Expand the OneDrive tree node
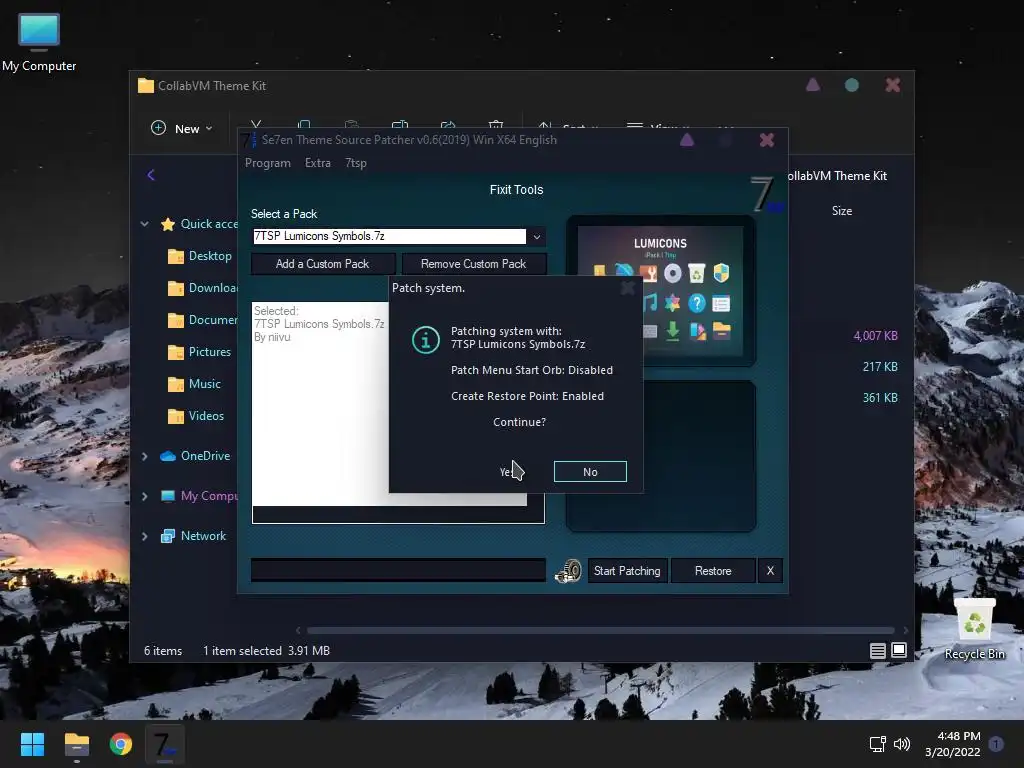 [x=144, y=456]
